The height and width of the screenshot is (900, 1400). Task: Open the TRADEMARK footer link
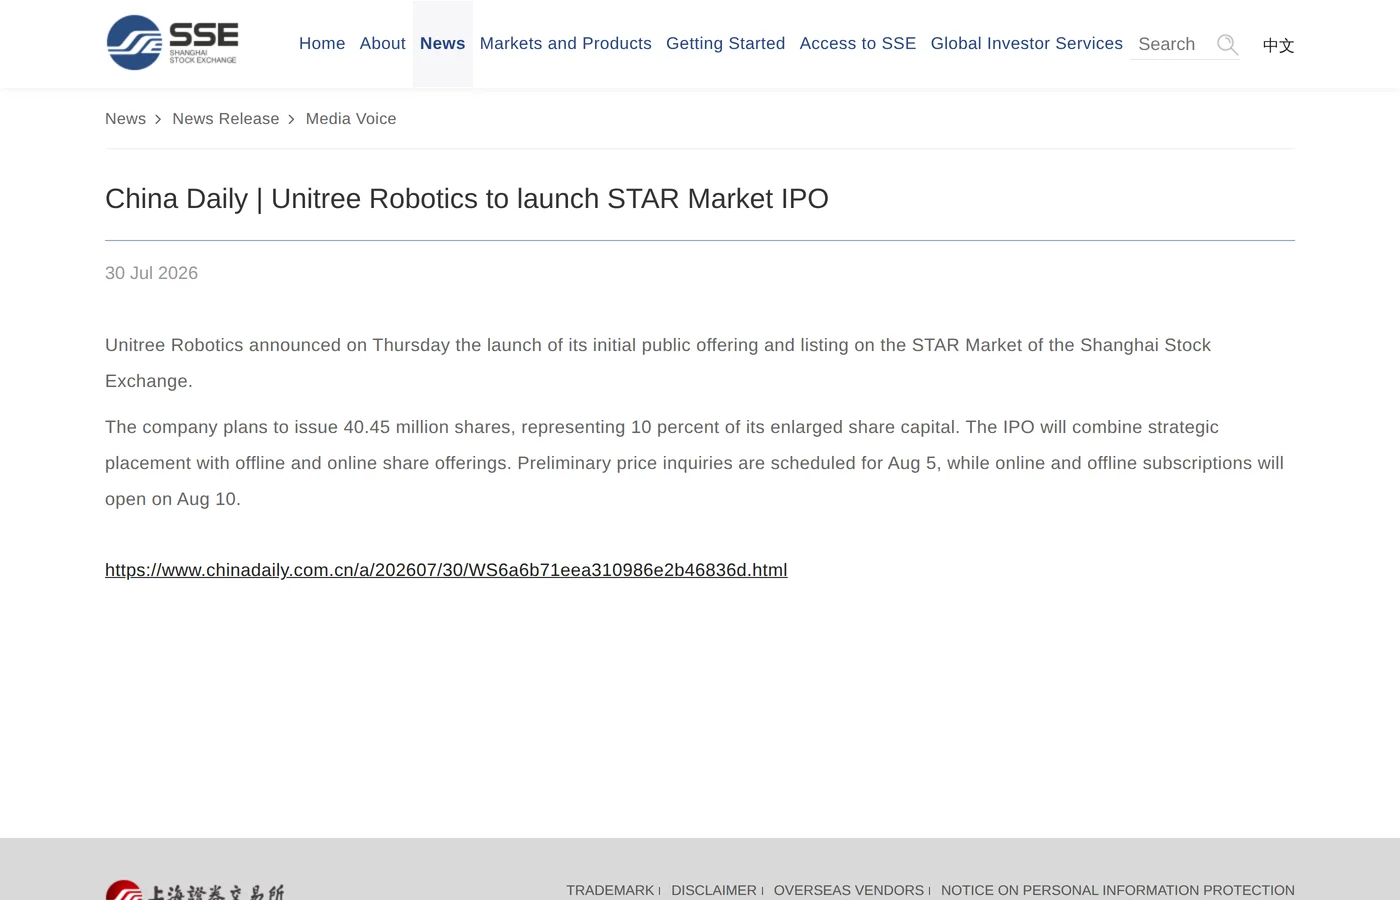tap(610, 890)
